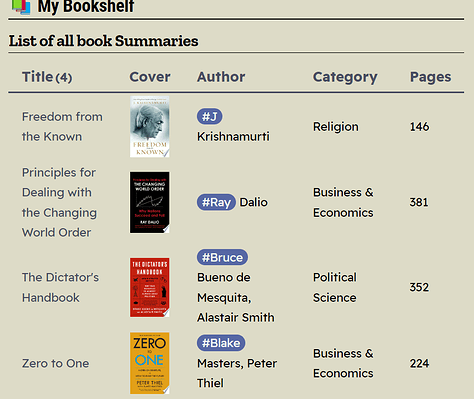The width and height of the screenshot is (474, 399).
Task: Select the #J author tag
Action: point(210,117)
